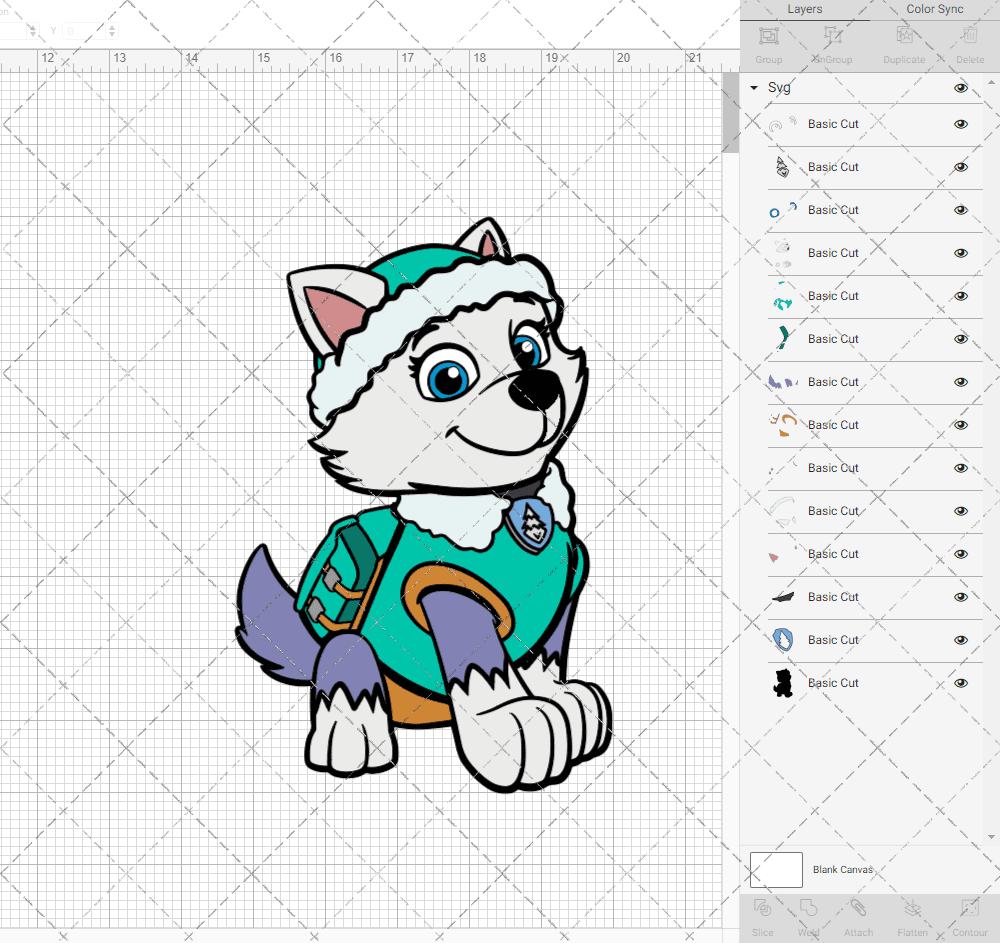Toggle visibility of blue eye ring layer

coord(960,210)
